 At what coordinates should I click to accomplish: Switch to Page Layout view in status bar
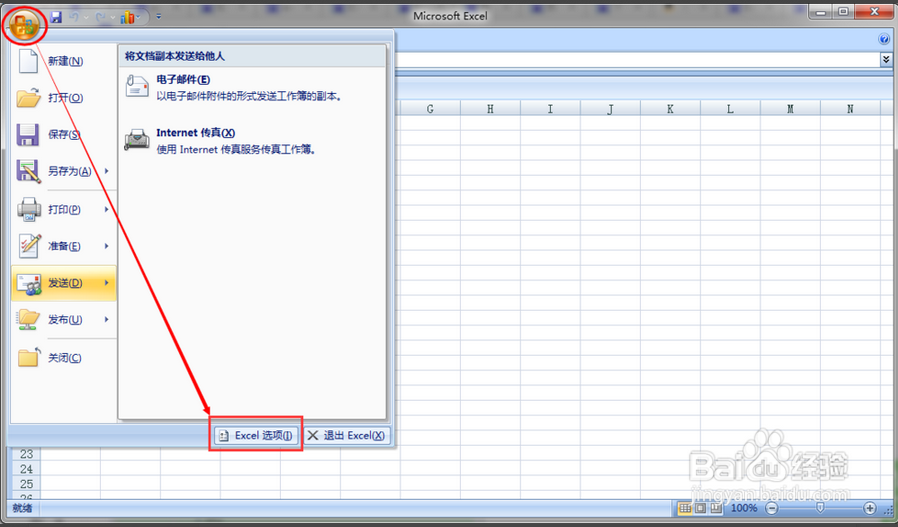(x=700, y=508)
